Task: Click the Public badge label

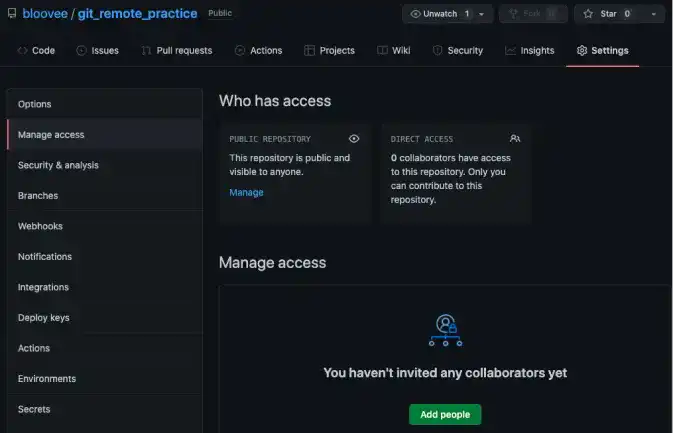Action: tap(220, 13)
